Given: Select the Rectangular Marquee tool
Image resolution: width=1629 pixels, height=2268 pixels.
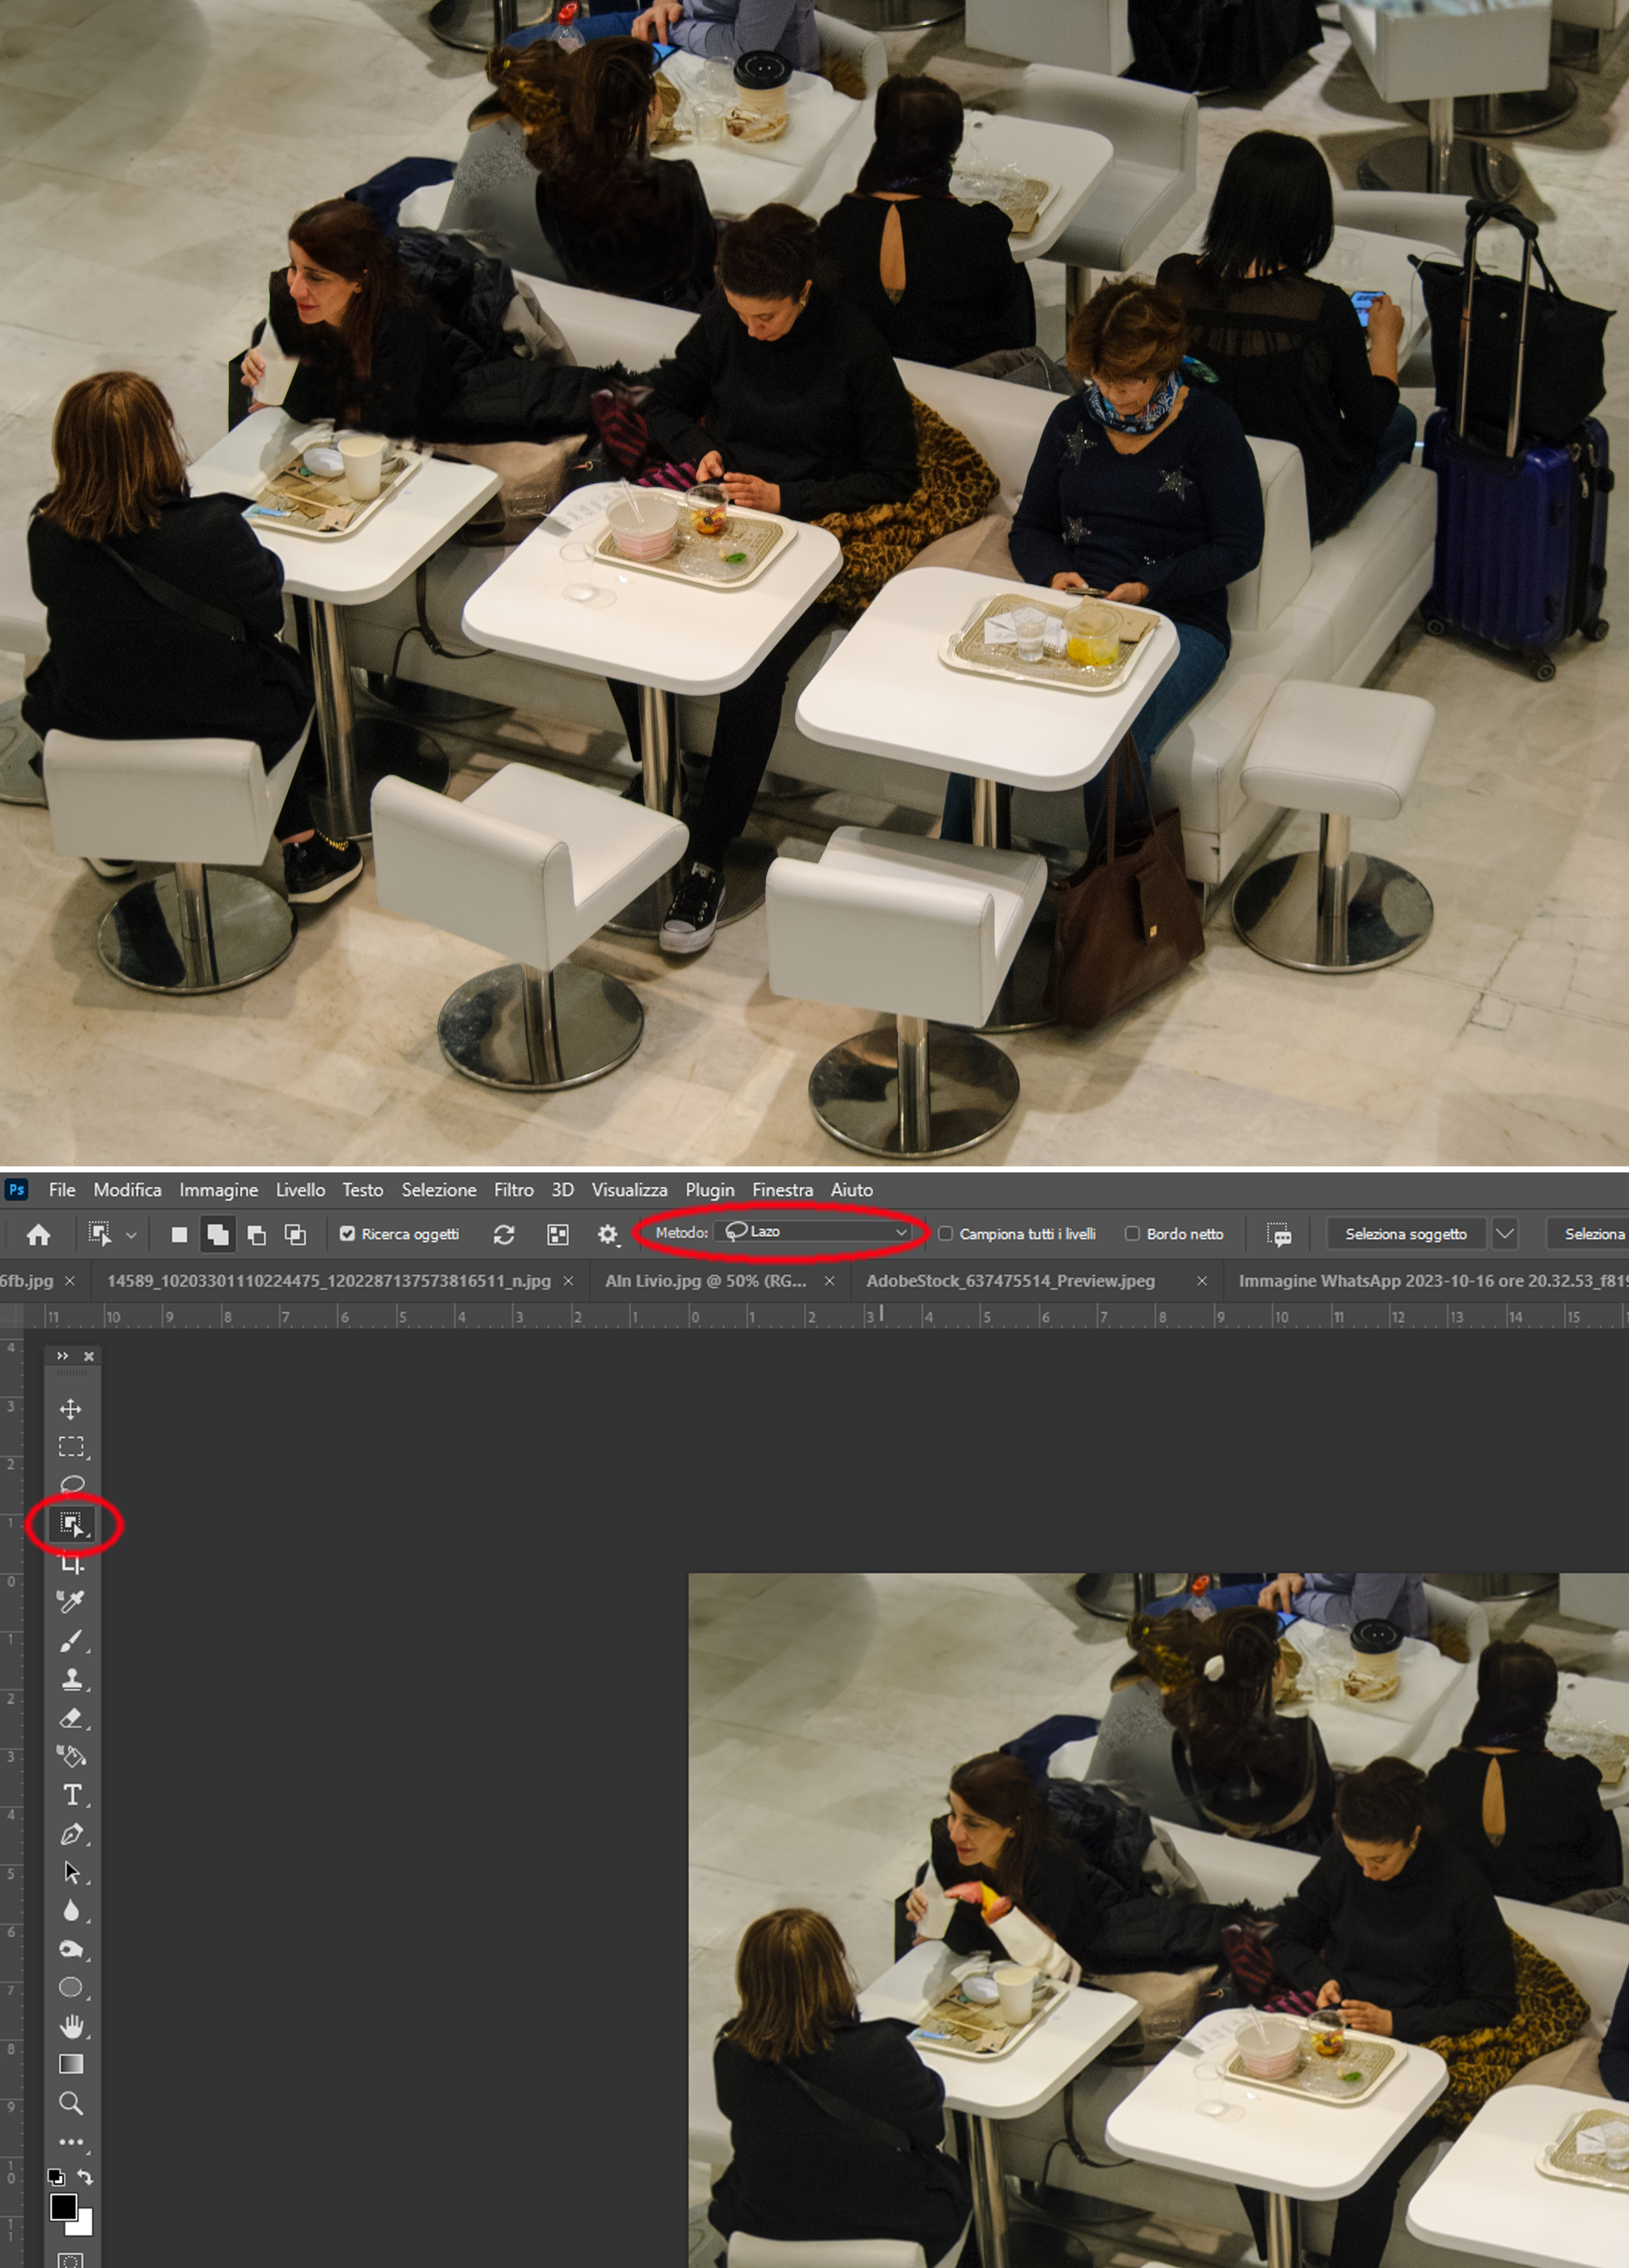Looking at the screenshot, I should 70,1447.
